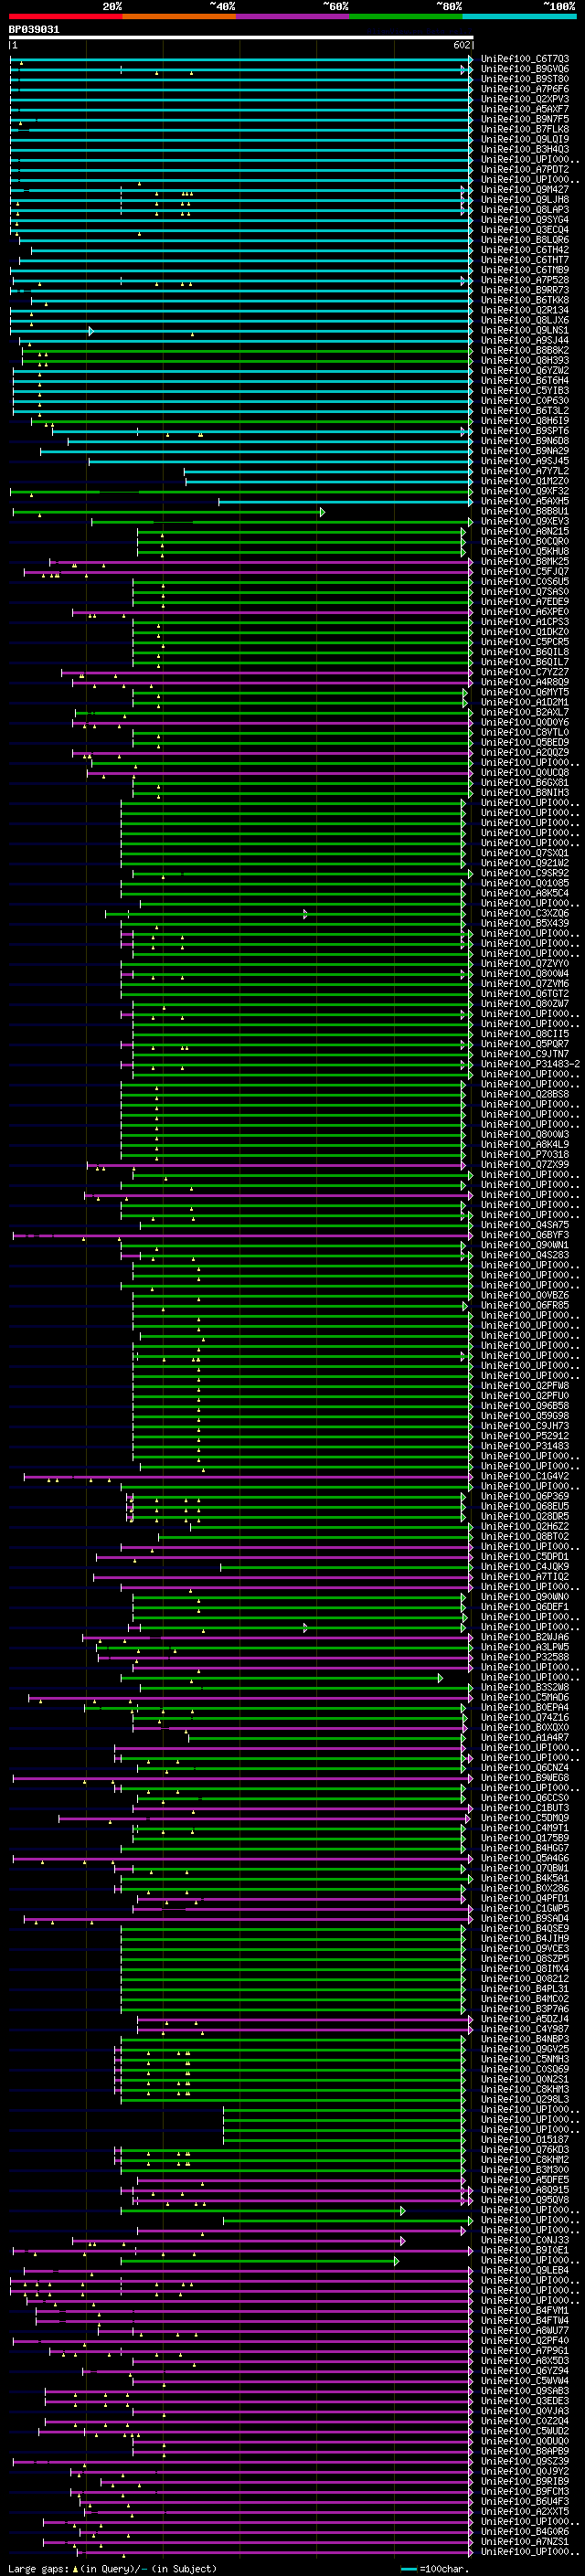Select hit UniRef100_B5X439
585x2576 pixels.
(x=525, y=923)
